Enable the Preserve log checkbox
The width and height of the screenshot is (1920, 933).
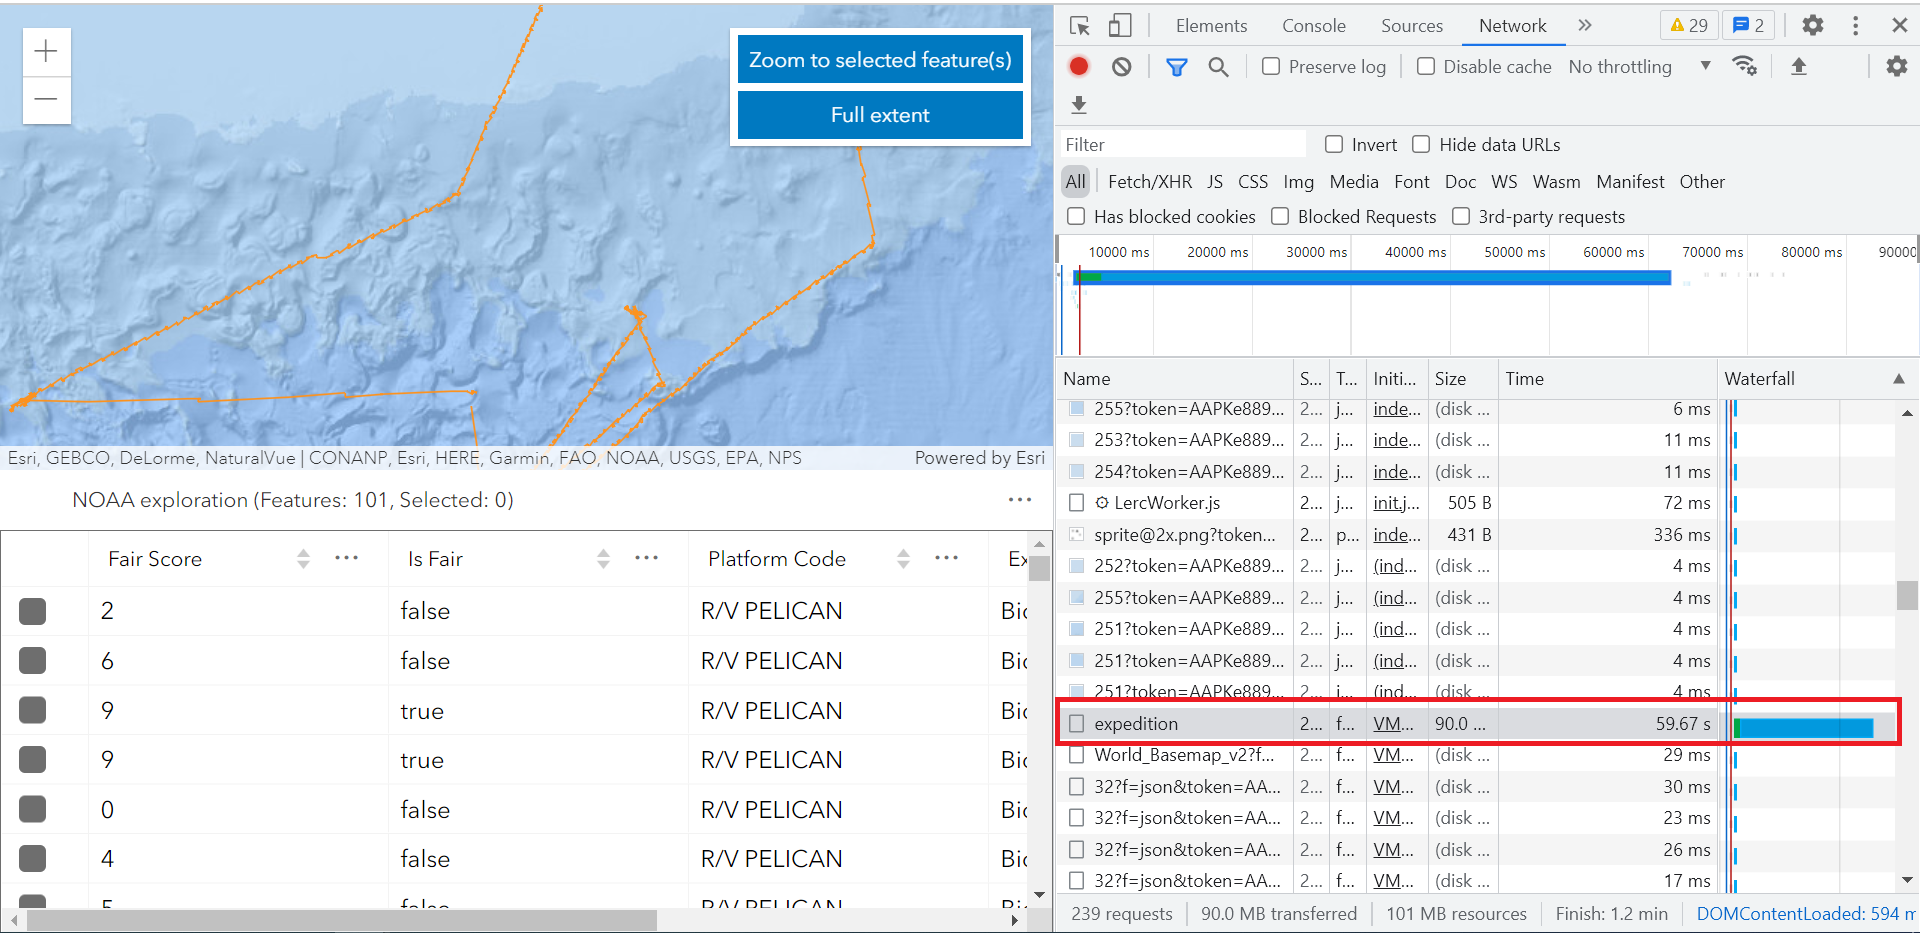click(x=1271, y=67)
